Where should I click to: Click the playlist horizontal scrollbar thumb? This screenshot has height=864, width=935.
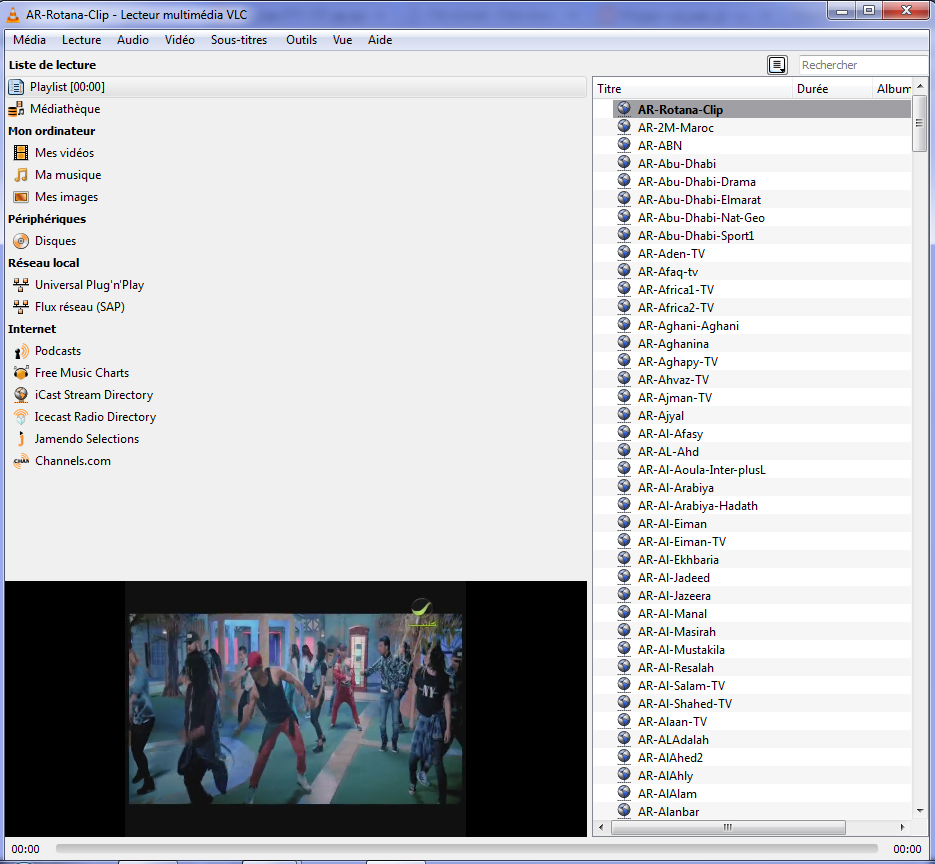pyautogui.click(x=728, y=827)
